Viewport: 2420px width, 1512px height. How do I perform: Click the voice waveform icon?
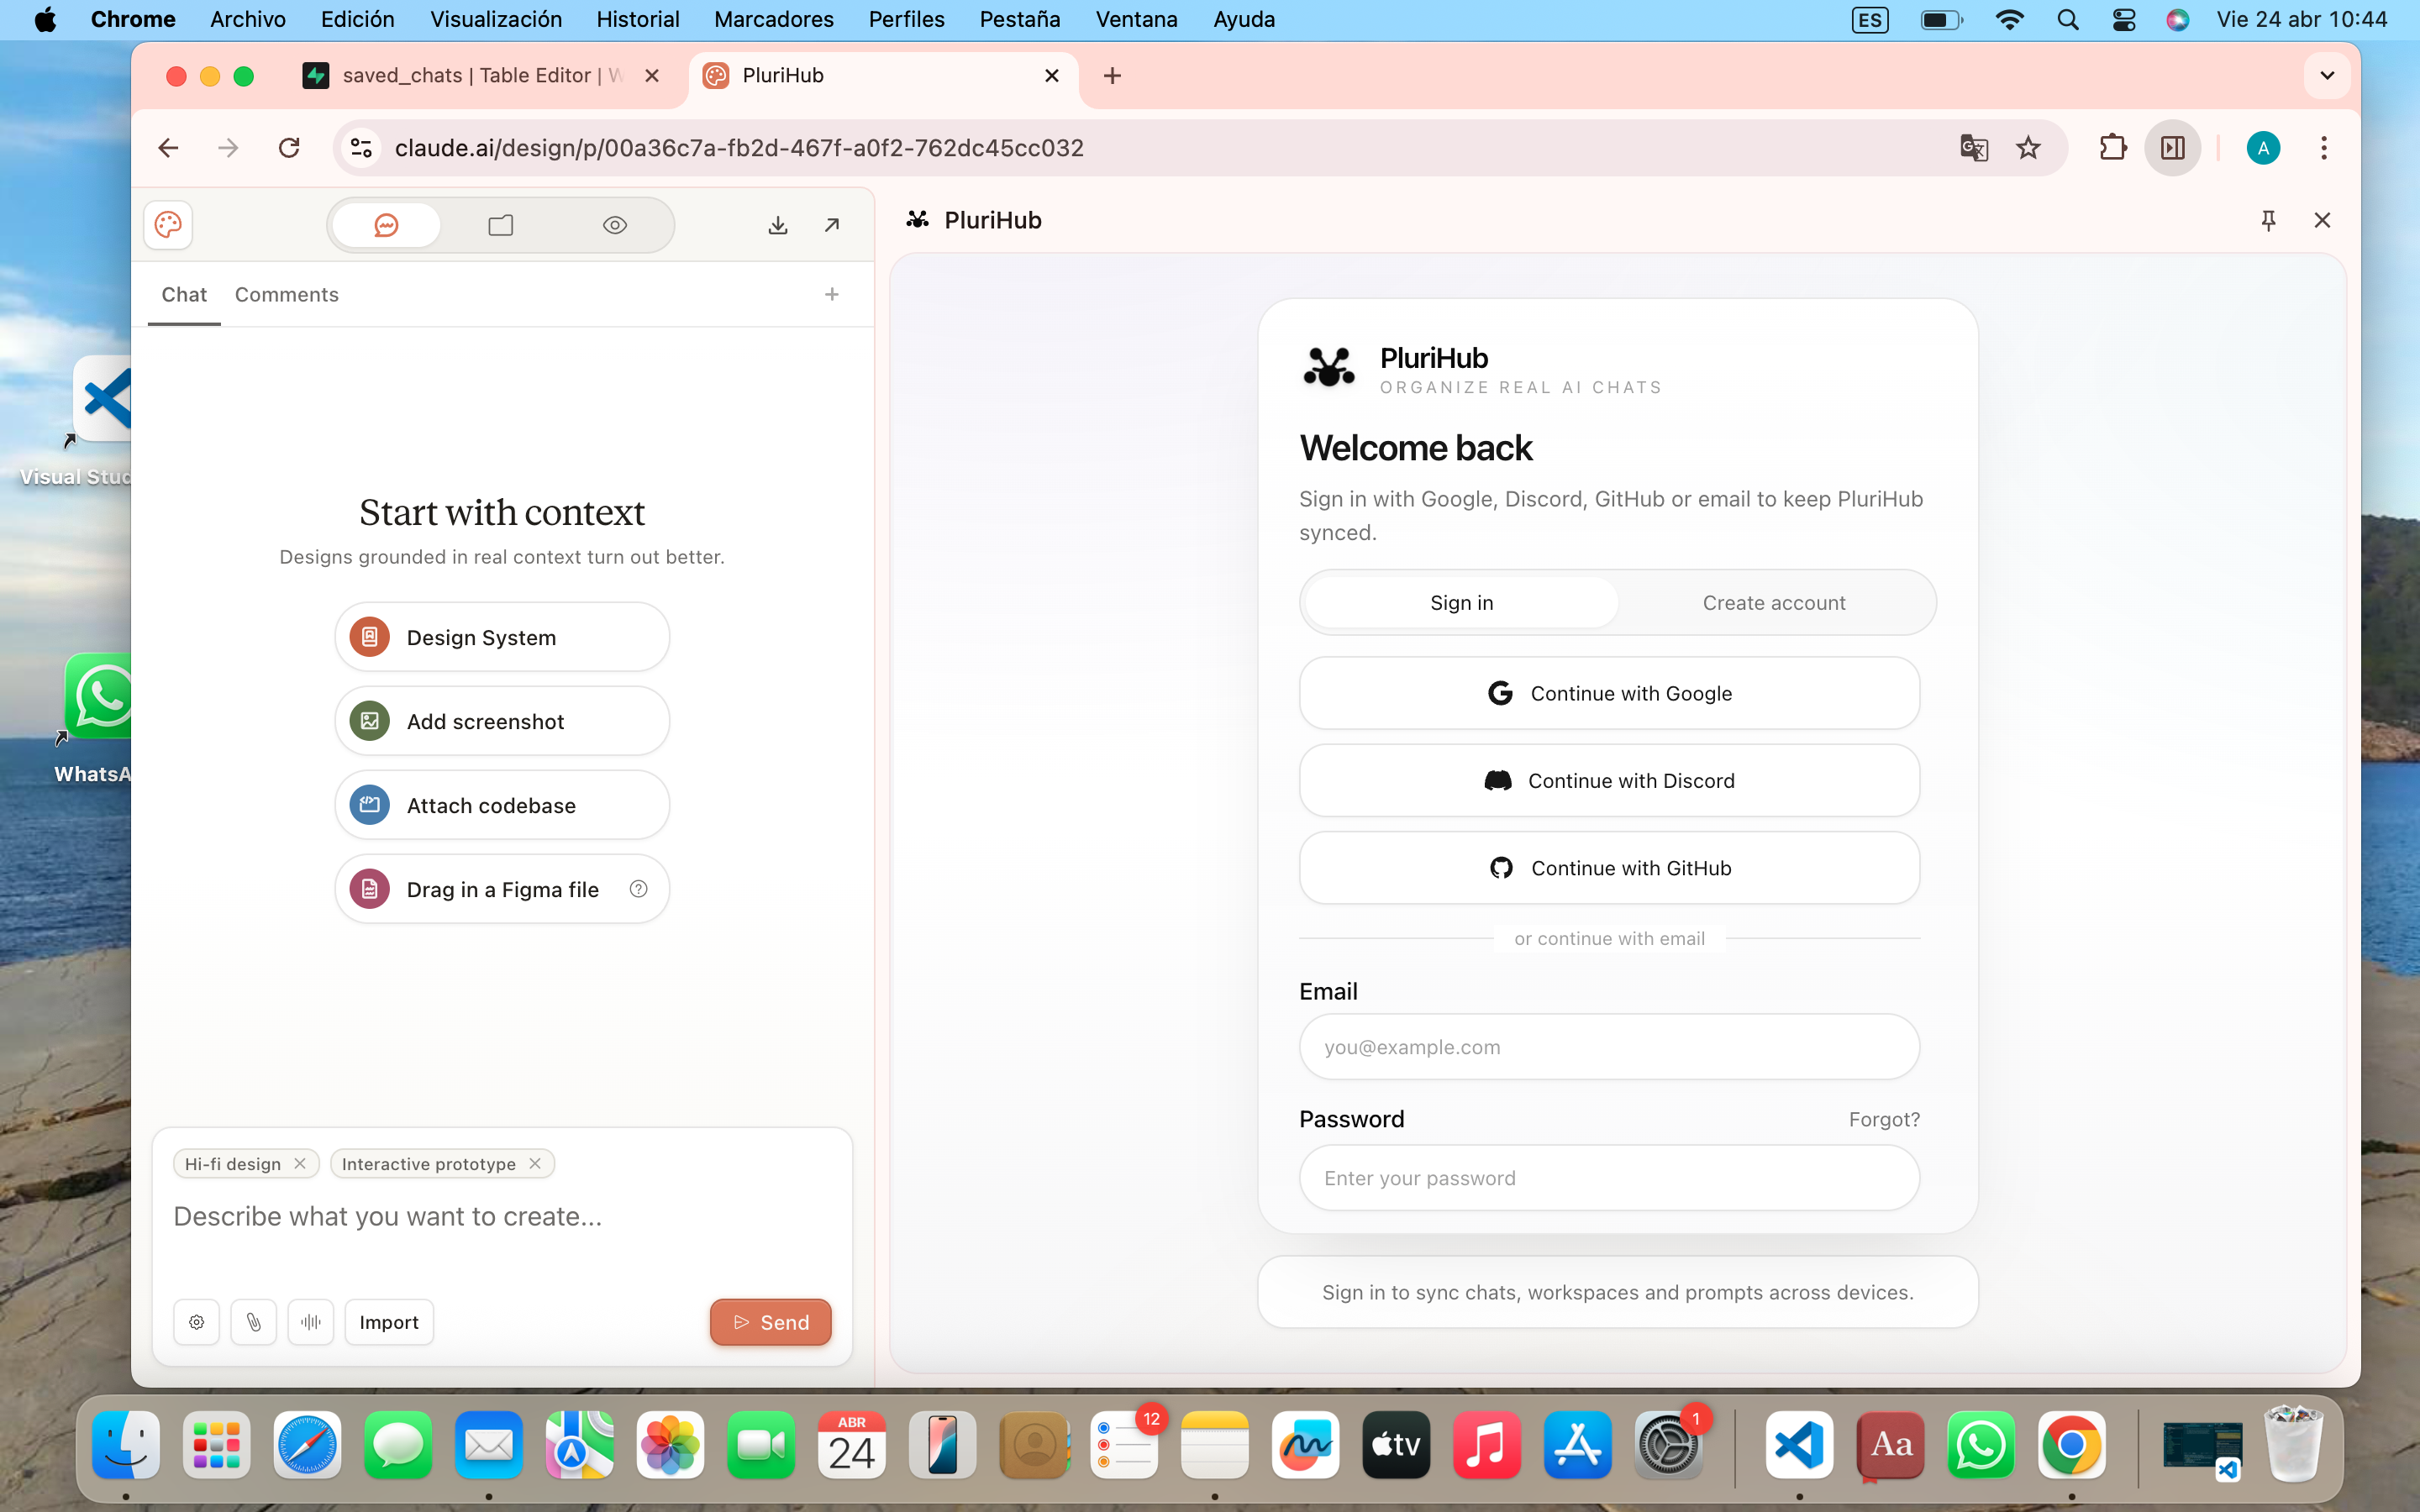pyautogui.click(x=311, y=1322)
